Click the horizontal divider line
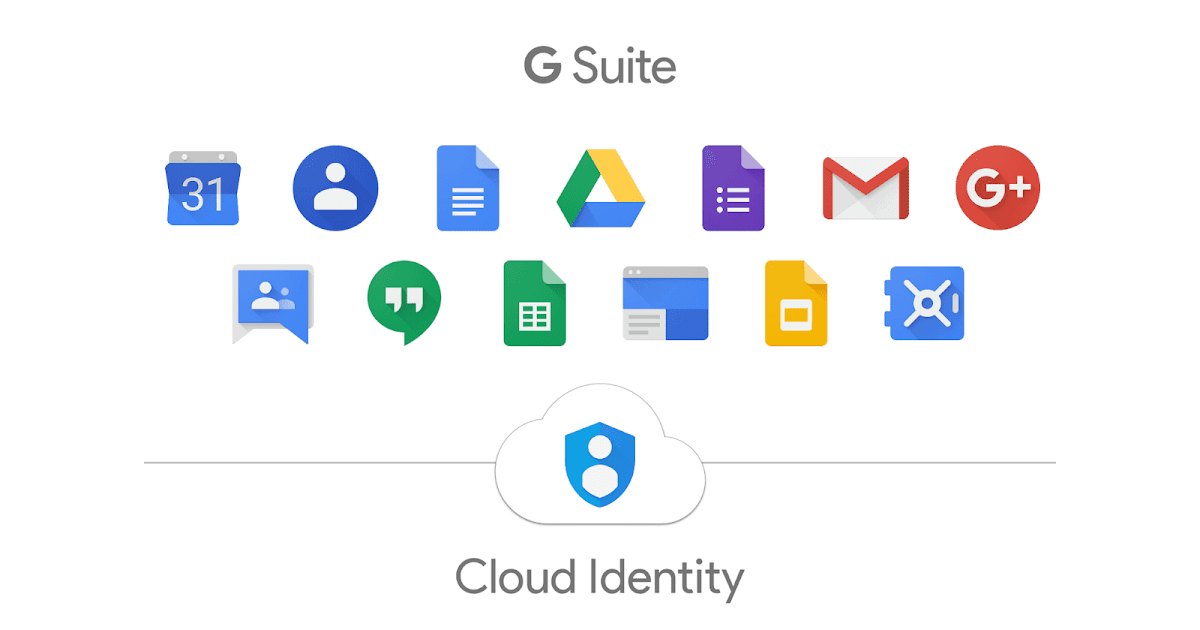The width and height of the screenshot is (1200, 630). click(x=300, y=462)
